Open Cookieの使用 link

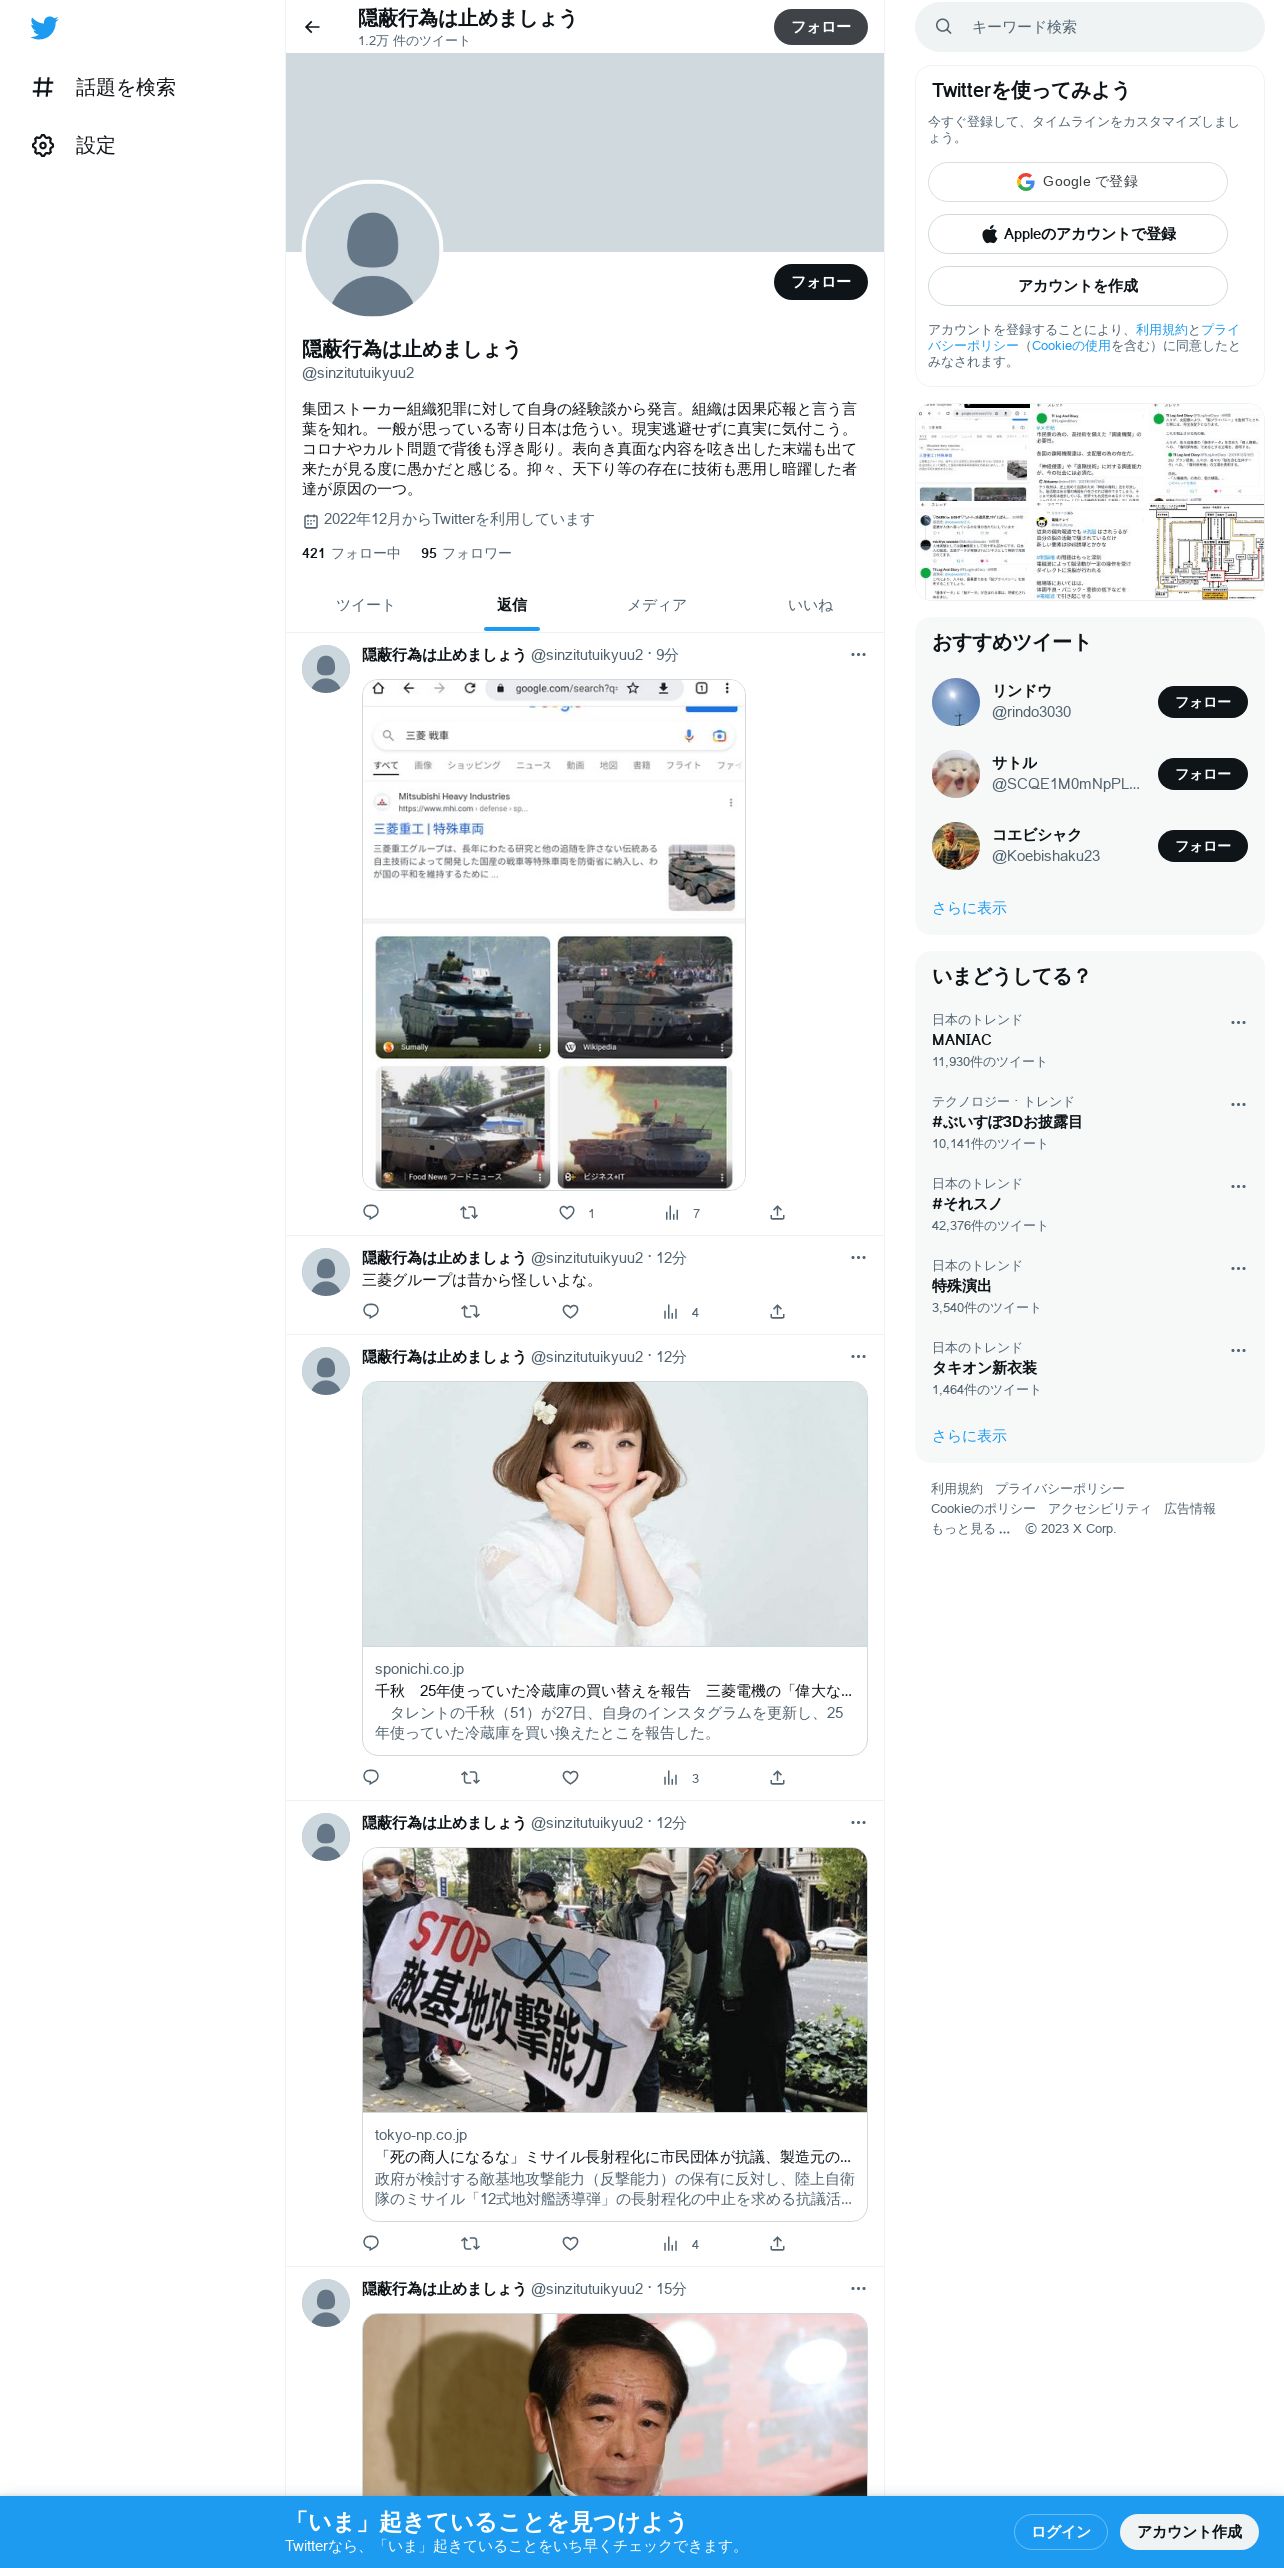click(1071, 345)
